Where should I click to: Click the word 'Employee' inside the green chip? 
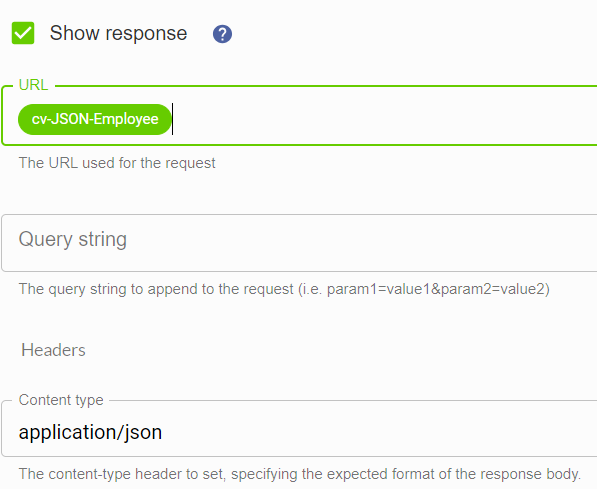126,120
